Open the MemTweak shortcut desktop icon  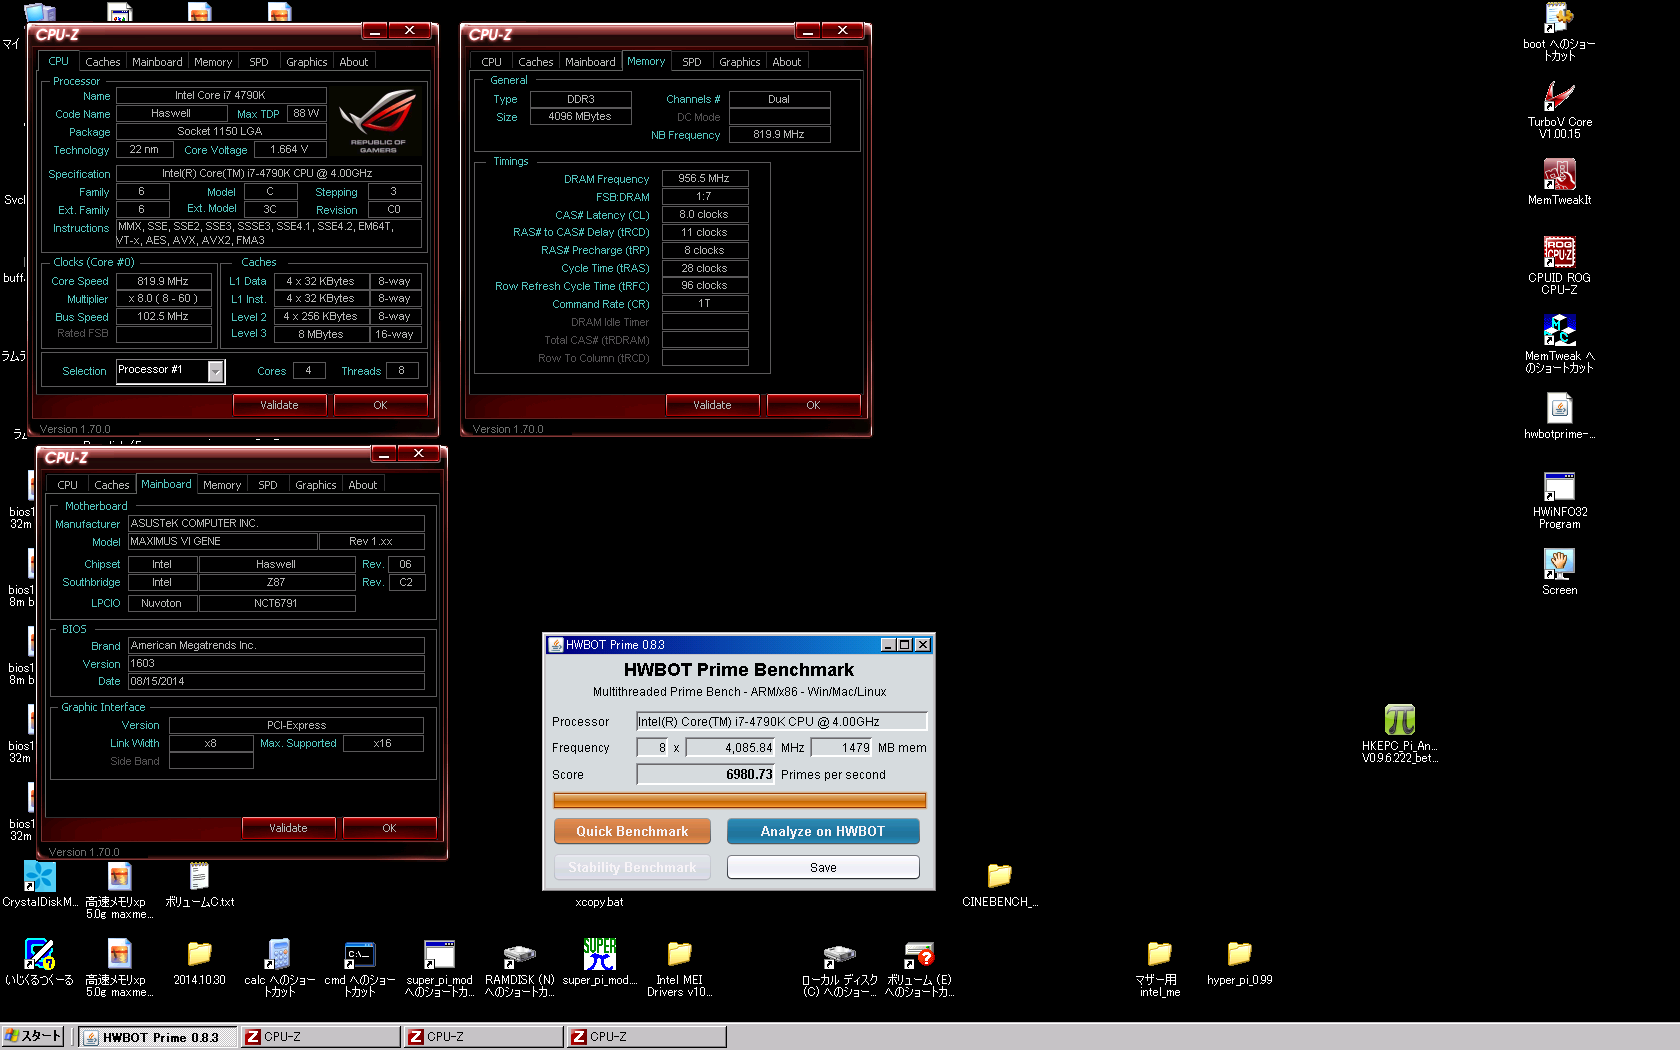click(1559, 330)
